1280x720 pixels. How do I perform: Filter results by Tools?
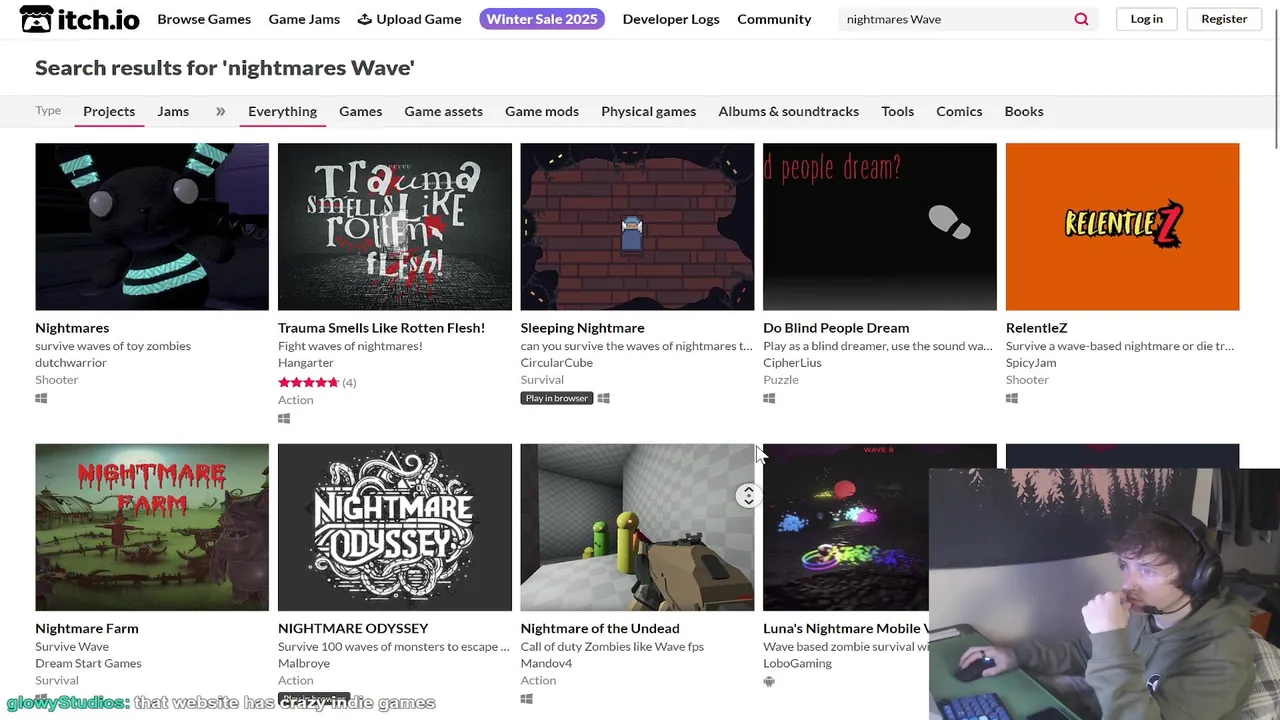tap(897, 111)
